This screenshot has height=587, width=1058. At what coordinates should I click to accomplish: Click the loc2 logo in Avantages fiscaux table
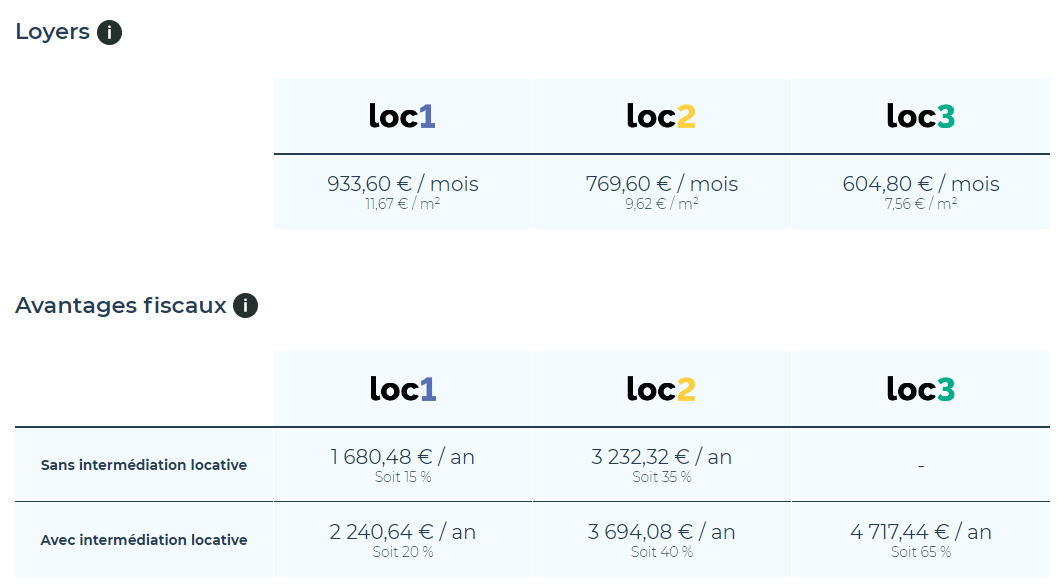[x=661, y=389]
